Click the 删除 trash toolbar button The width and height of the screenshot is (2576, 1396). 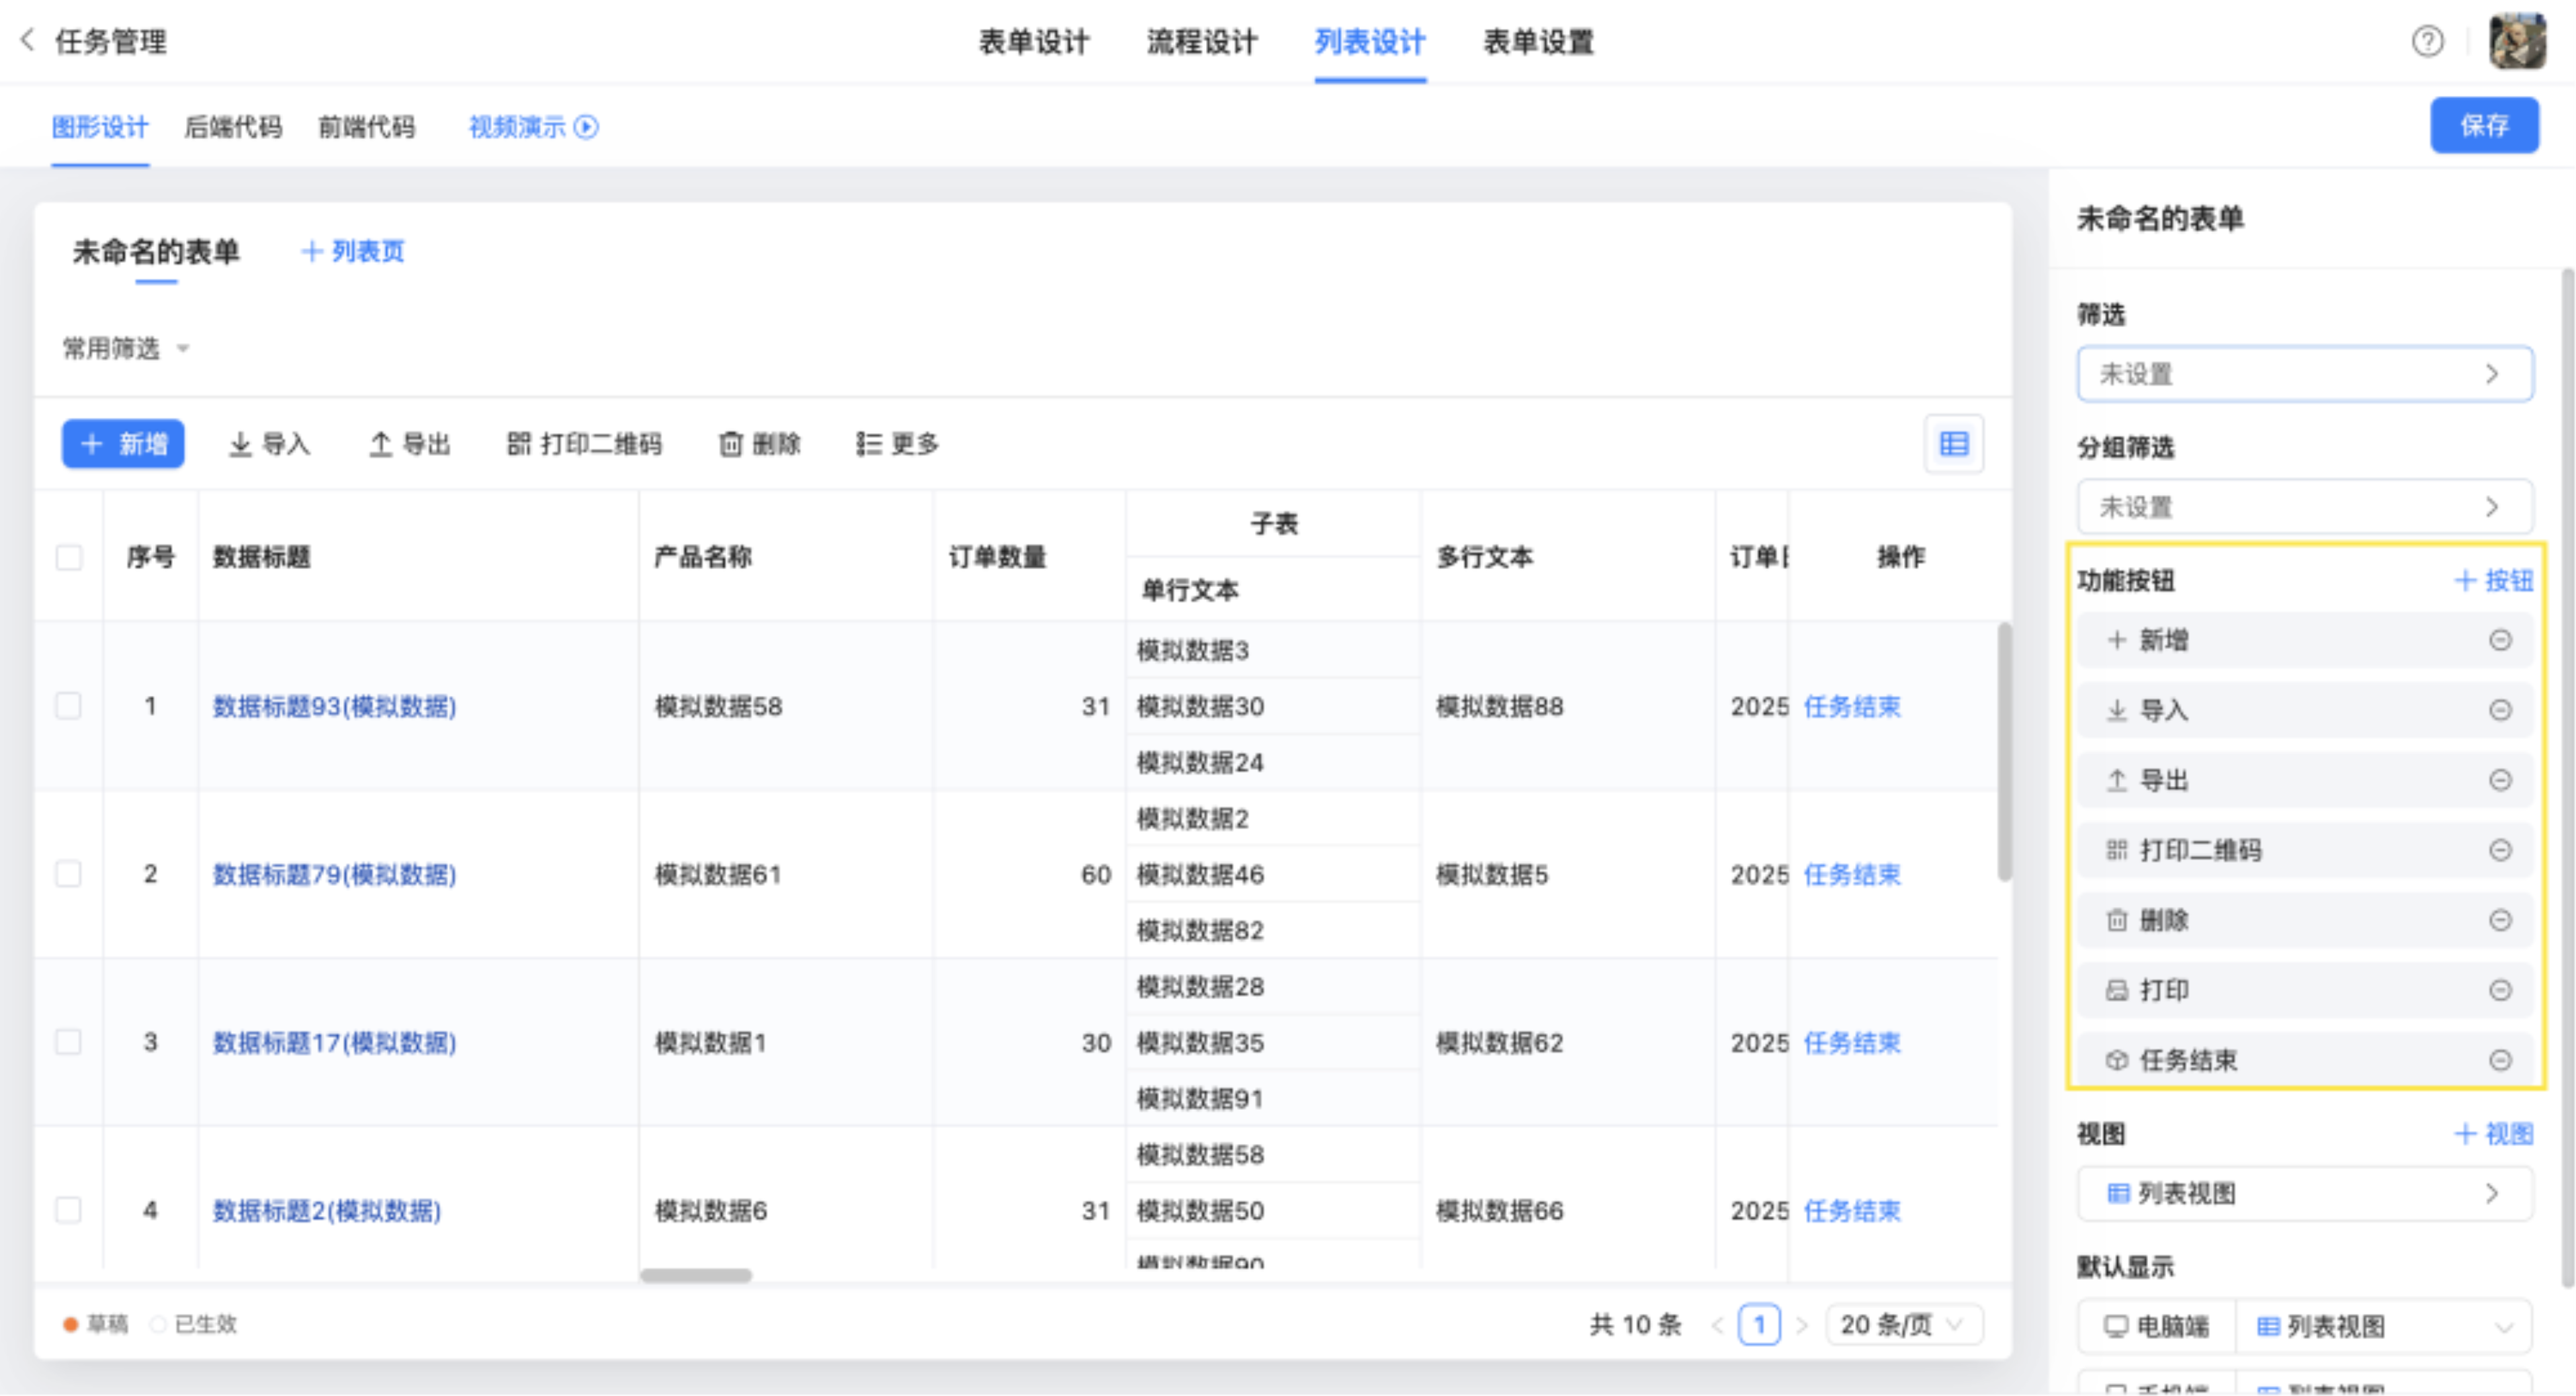[760, 444]
